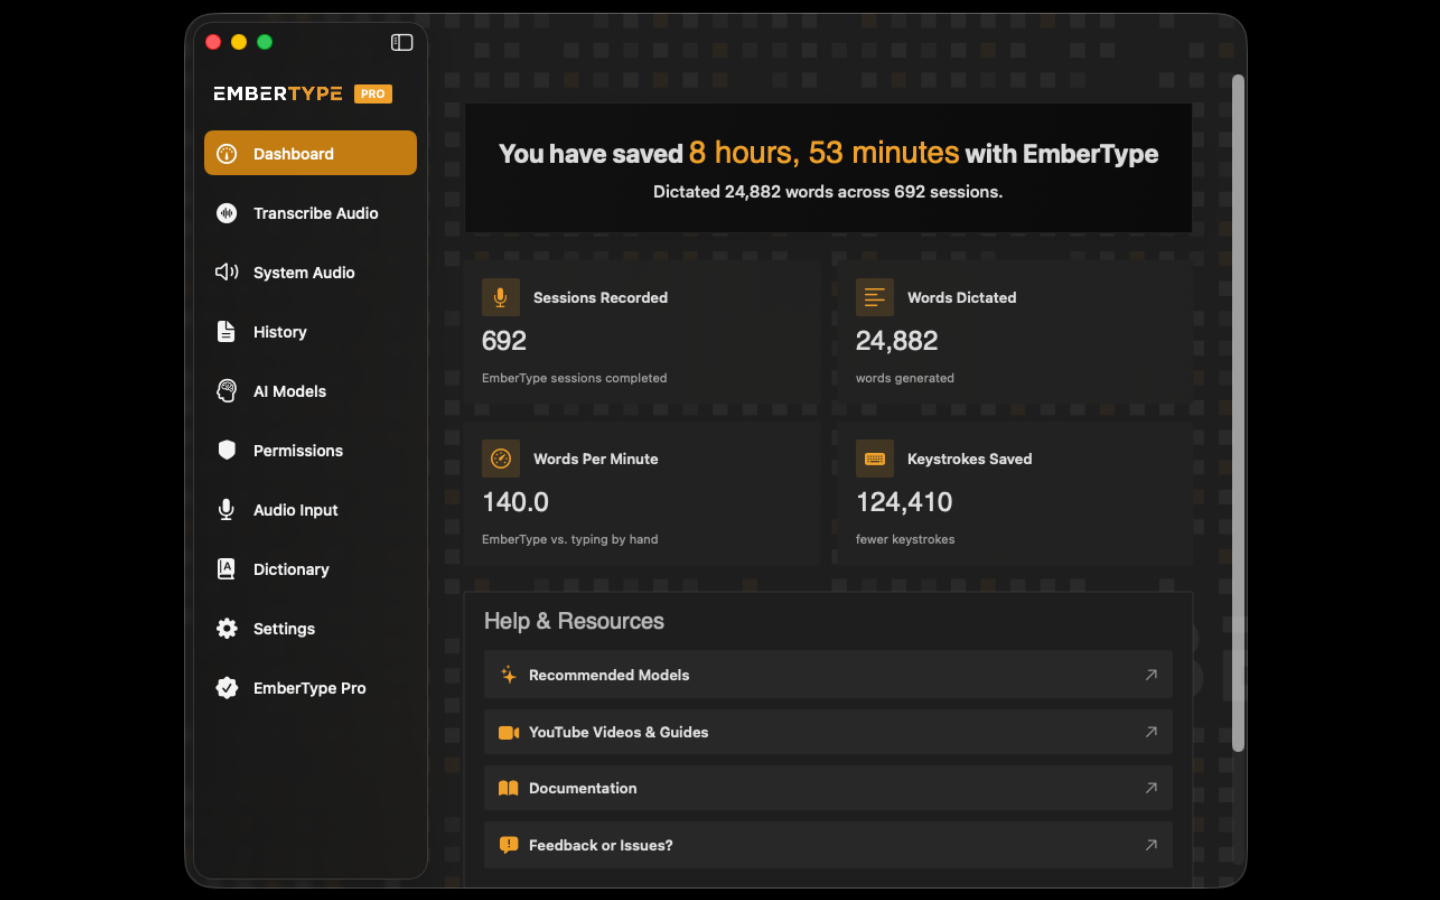The width and height of the screenshot is (1440, 900).
Task: Click the PRO badge next to logo
Action: (x=373, y=94)
